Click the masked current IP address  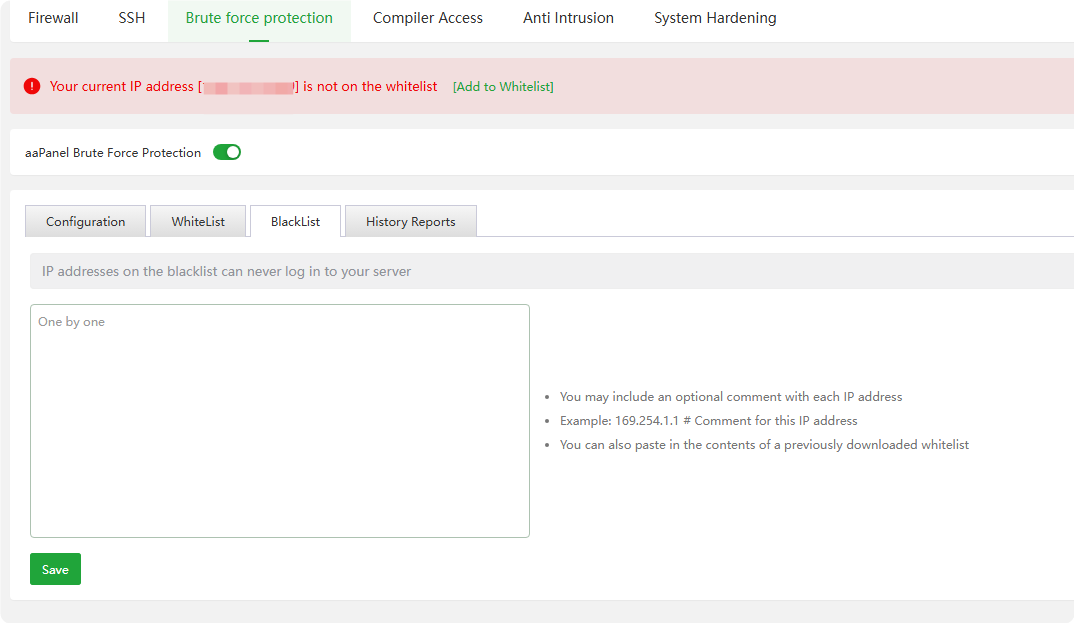(248, 87)
